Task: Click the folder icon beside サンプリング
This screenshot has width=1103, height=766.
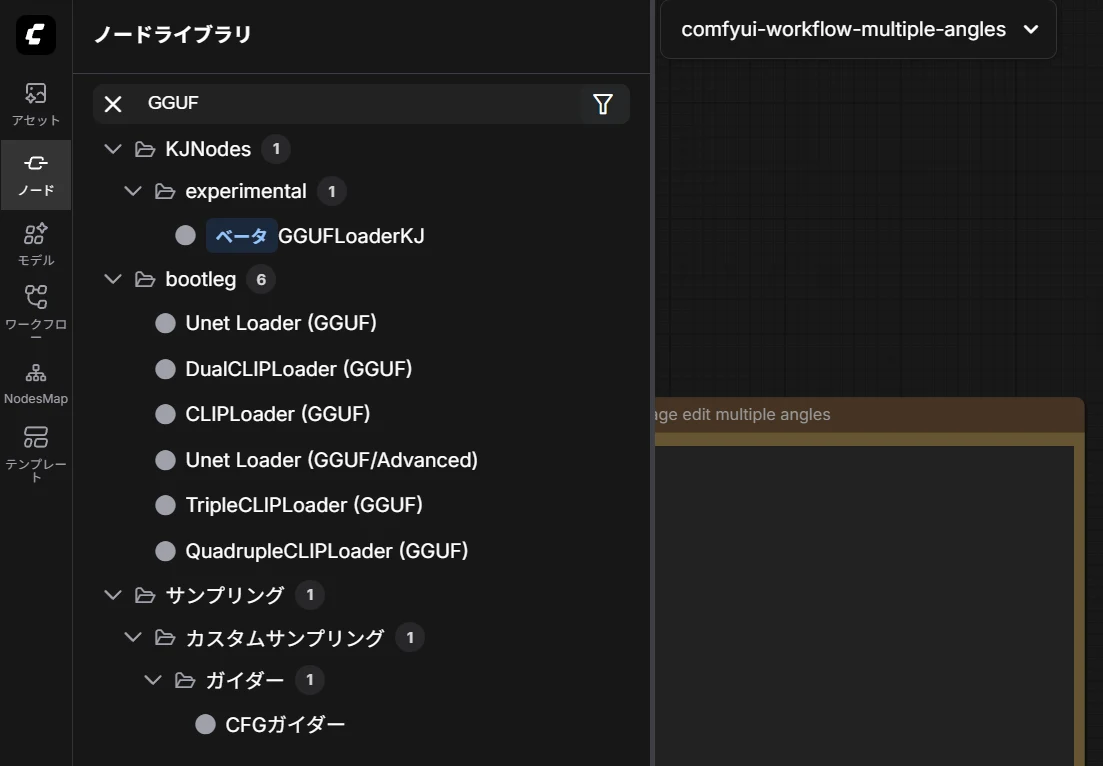Action: click(145, 595)
